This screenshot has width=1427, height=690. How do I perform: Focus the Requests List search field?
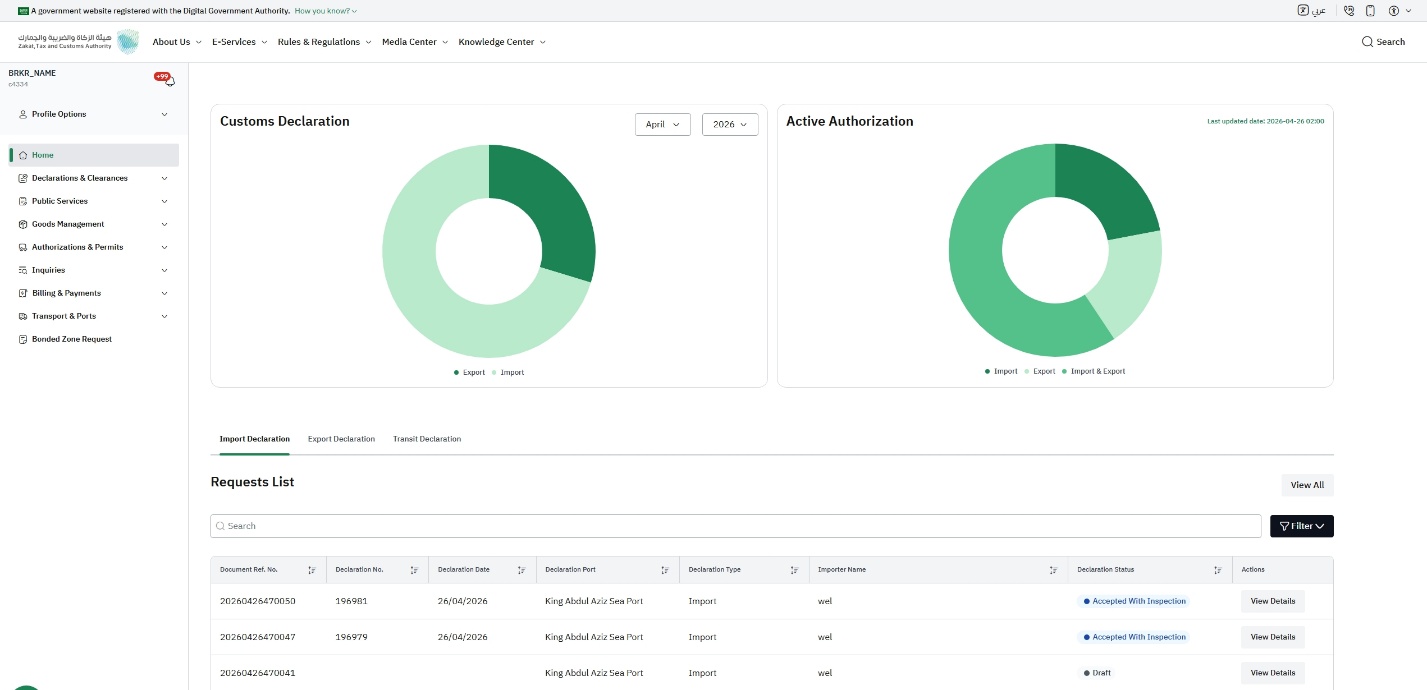coord(736,526)
